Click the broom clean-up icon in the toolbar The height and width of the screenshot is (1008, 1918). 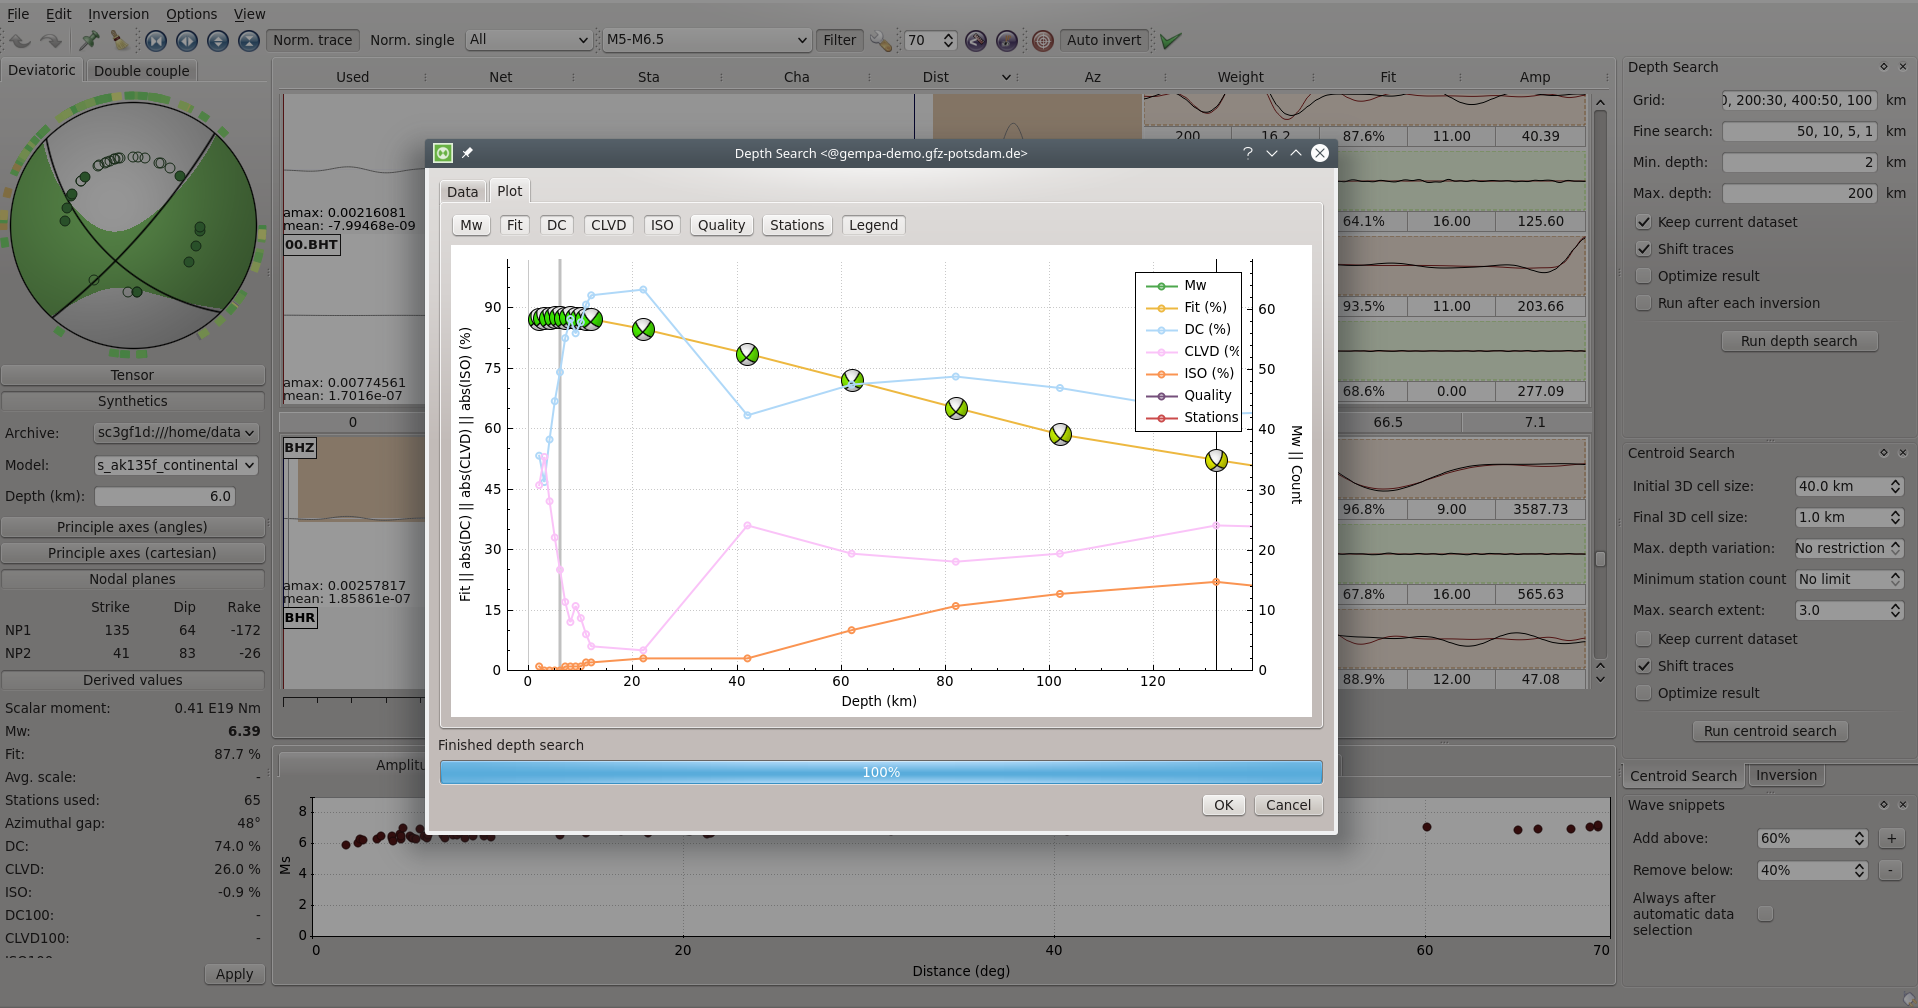(119, 40)
